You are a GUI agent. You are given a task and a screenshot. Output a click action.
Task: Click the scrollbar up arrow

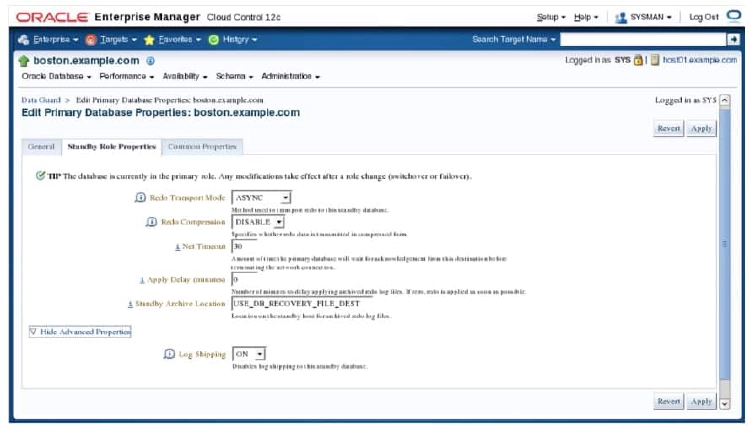coord(725,100)
